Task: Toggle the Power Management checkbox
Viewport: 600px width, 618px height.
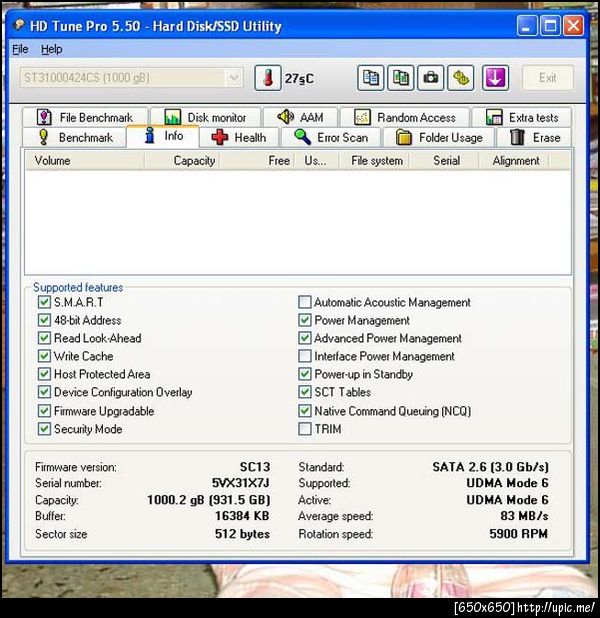Action: 305,320
